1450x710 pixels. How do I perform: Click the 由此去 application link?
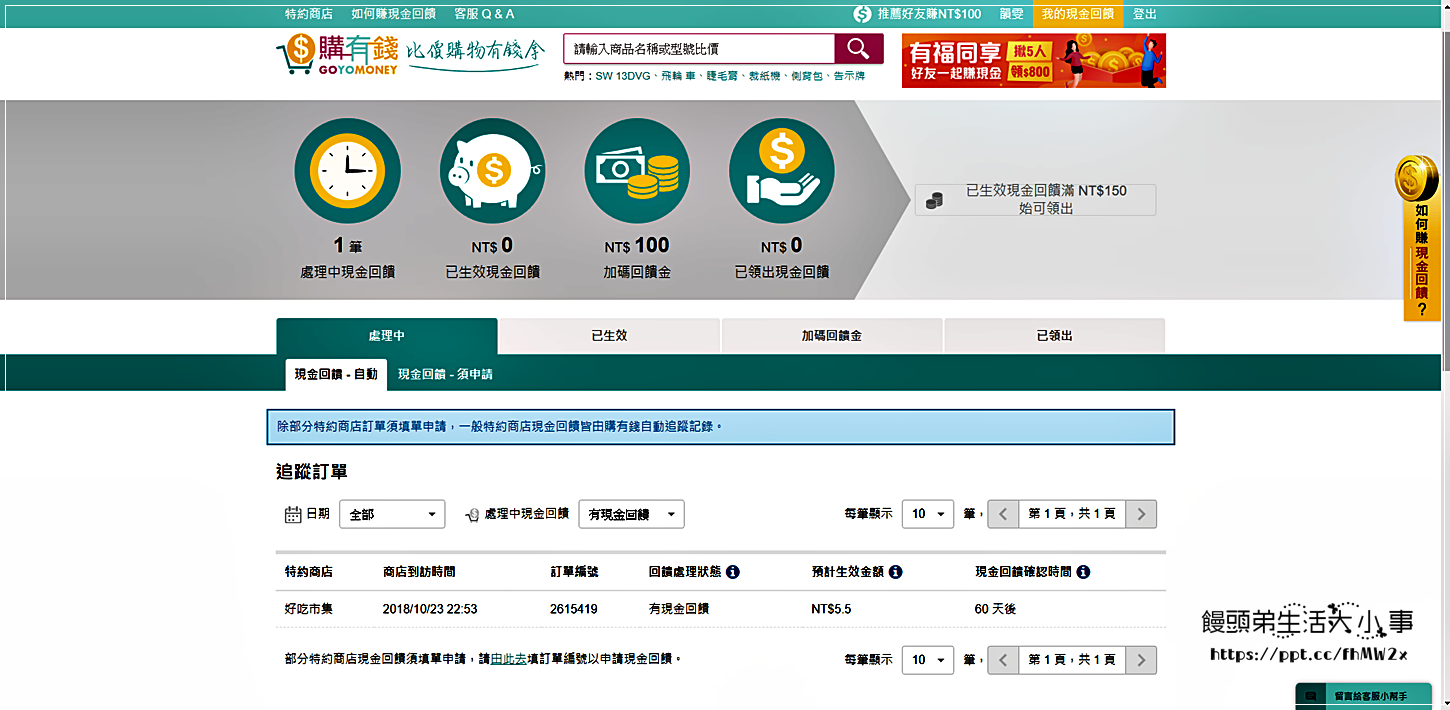(508, 660)
